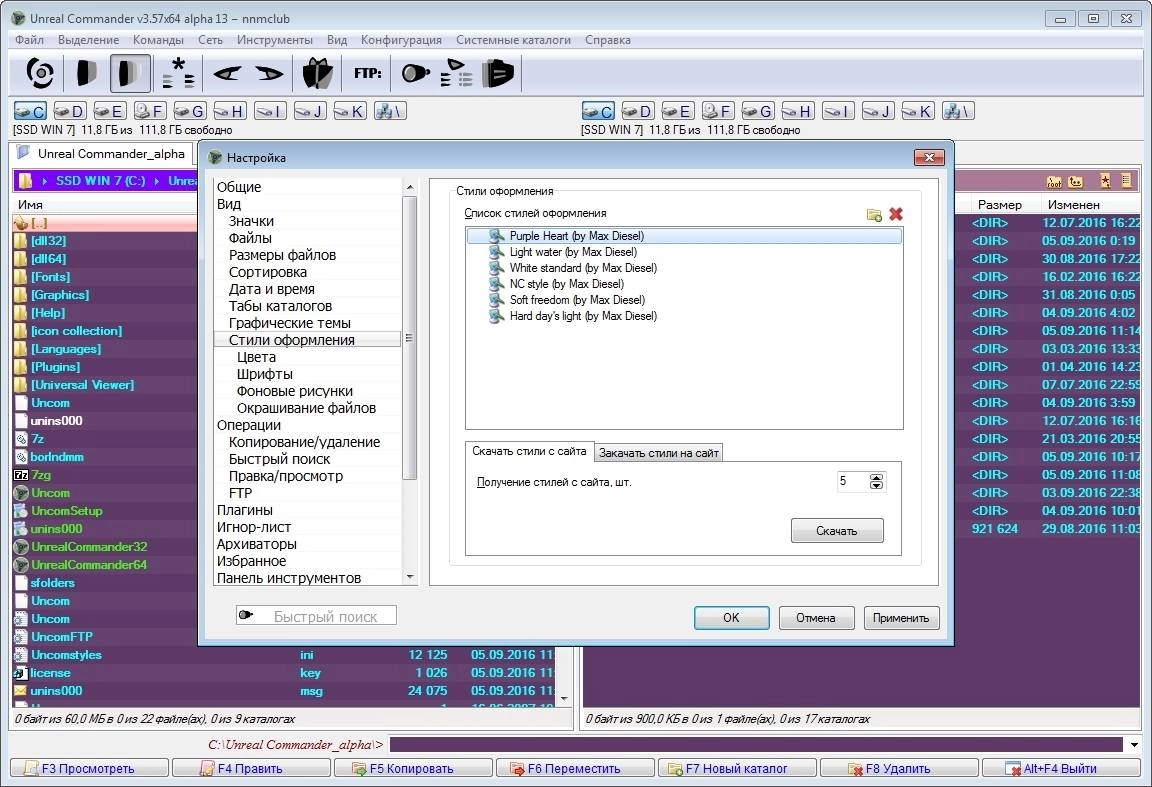Click the asterisk select group toolbar icon
The height and width of the screenshot is (787, 1152).
point(178,73)
